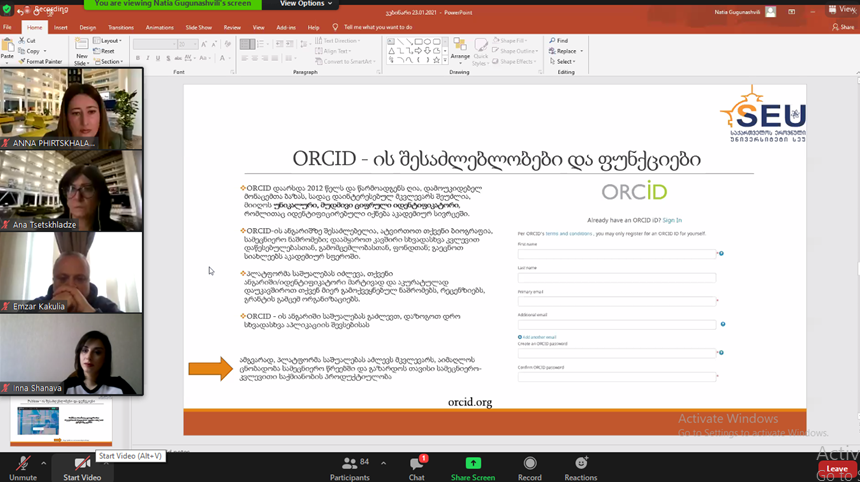Expand participants options arrow beside count
The image size is (860, 482).
(x=383, y=463)
